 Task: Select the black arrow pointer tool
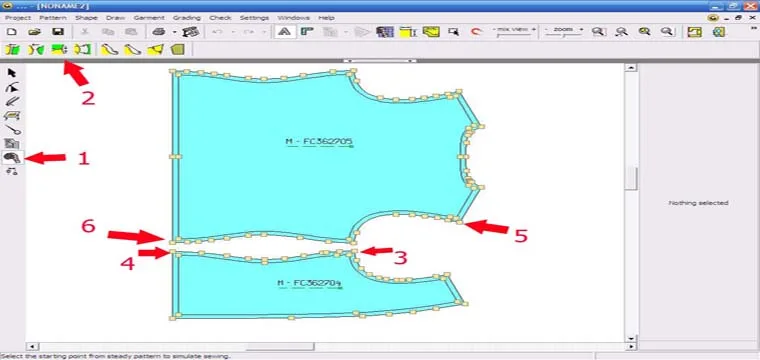click(12, 73)
